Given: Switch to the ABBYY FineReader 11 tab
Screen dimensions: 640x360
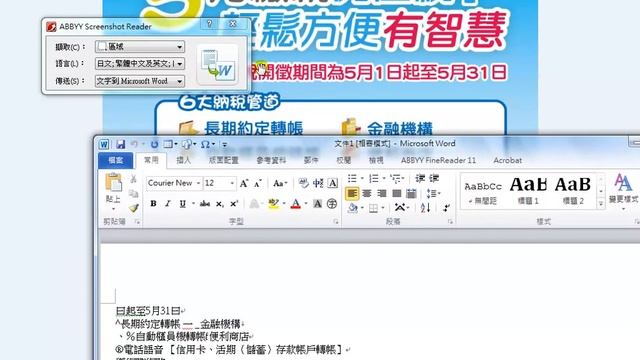Looking at the screenshot, I should [x=438, y=160].
